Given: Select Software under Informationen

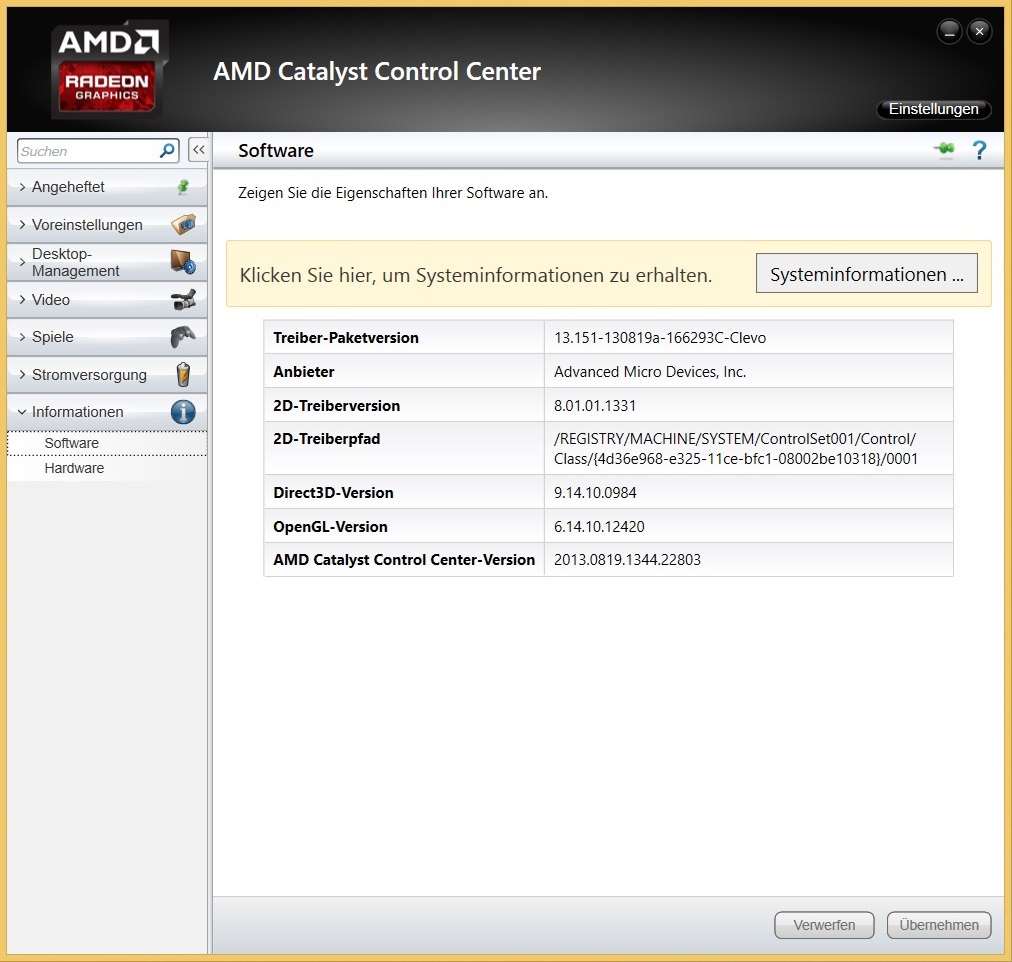Looking at the screenshot, I should point(107,443).
